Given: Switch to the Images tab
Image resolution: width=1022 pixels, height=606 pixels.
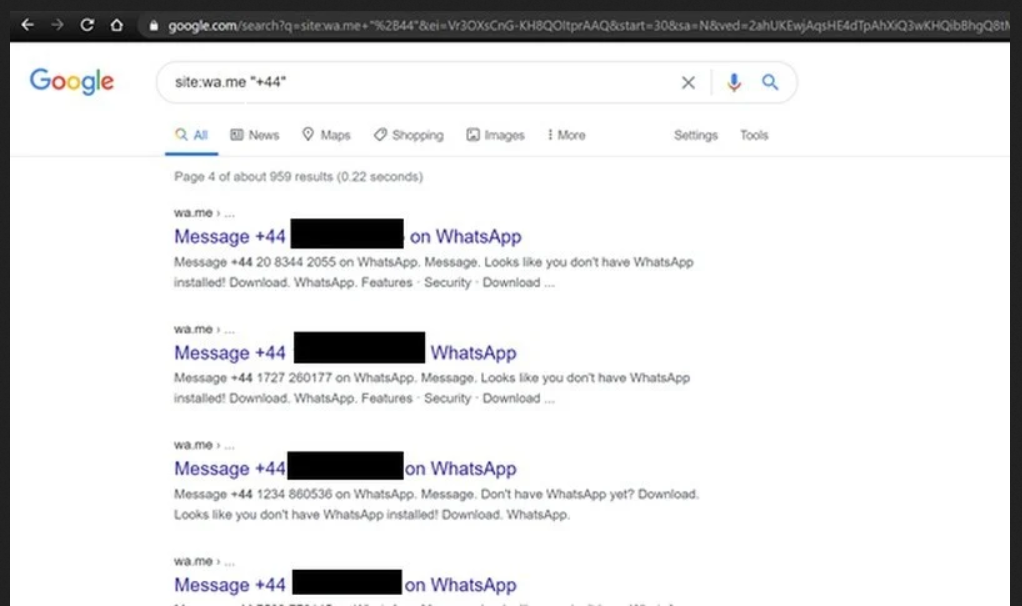Looking at the screenshot, I should (x=495, y=135).
